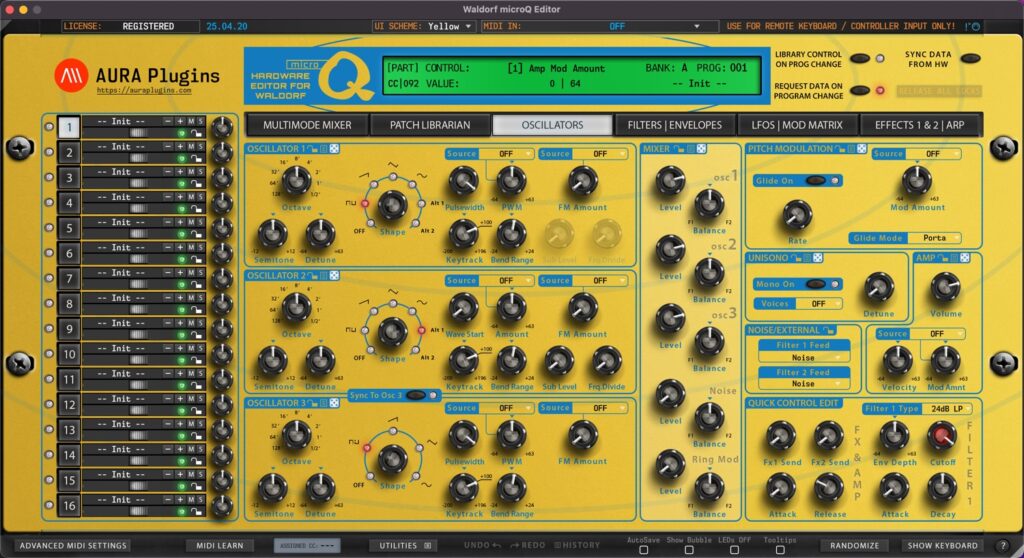Open Oscillator 1 FM Source dropdown
The height and width of the screenshot is (558, 1024).
click(x=600, y=154)
